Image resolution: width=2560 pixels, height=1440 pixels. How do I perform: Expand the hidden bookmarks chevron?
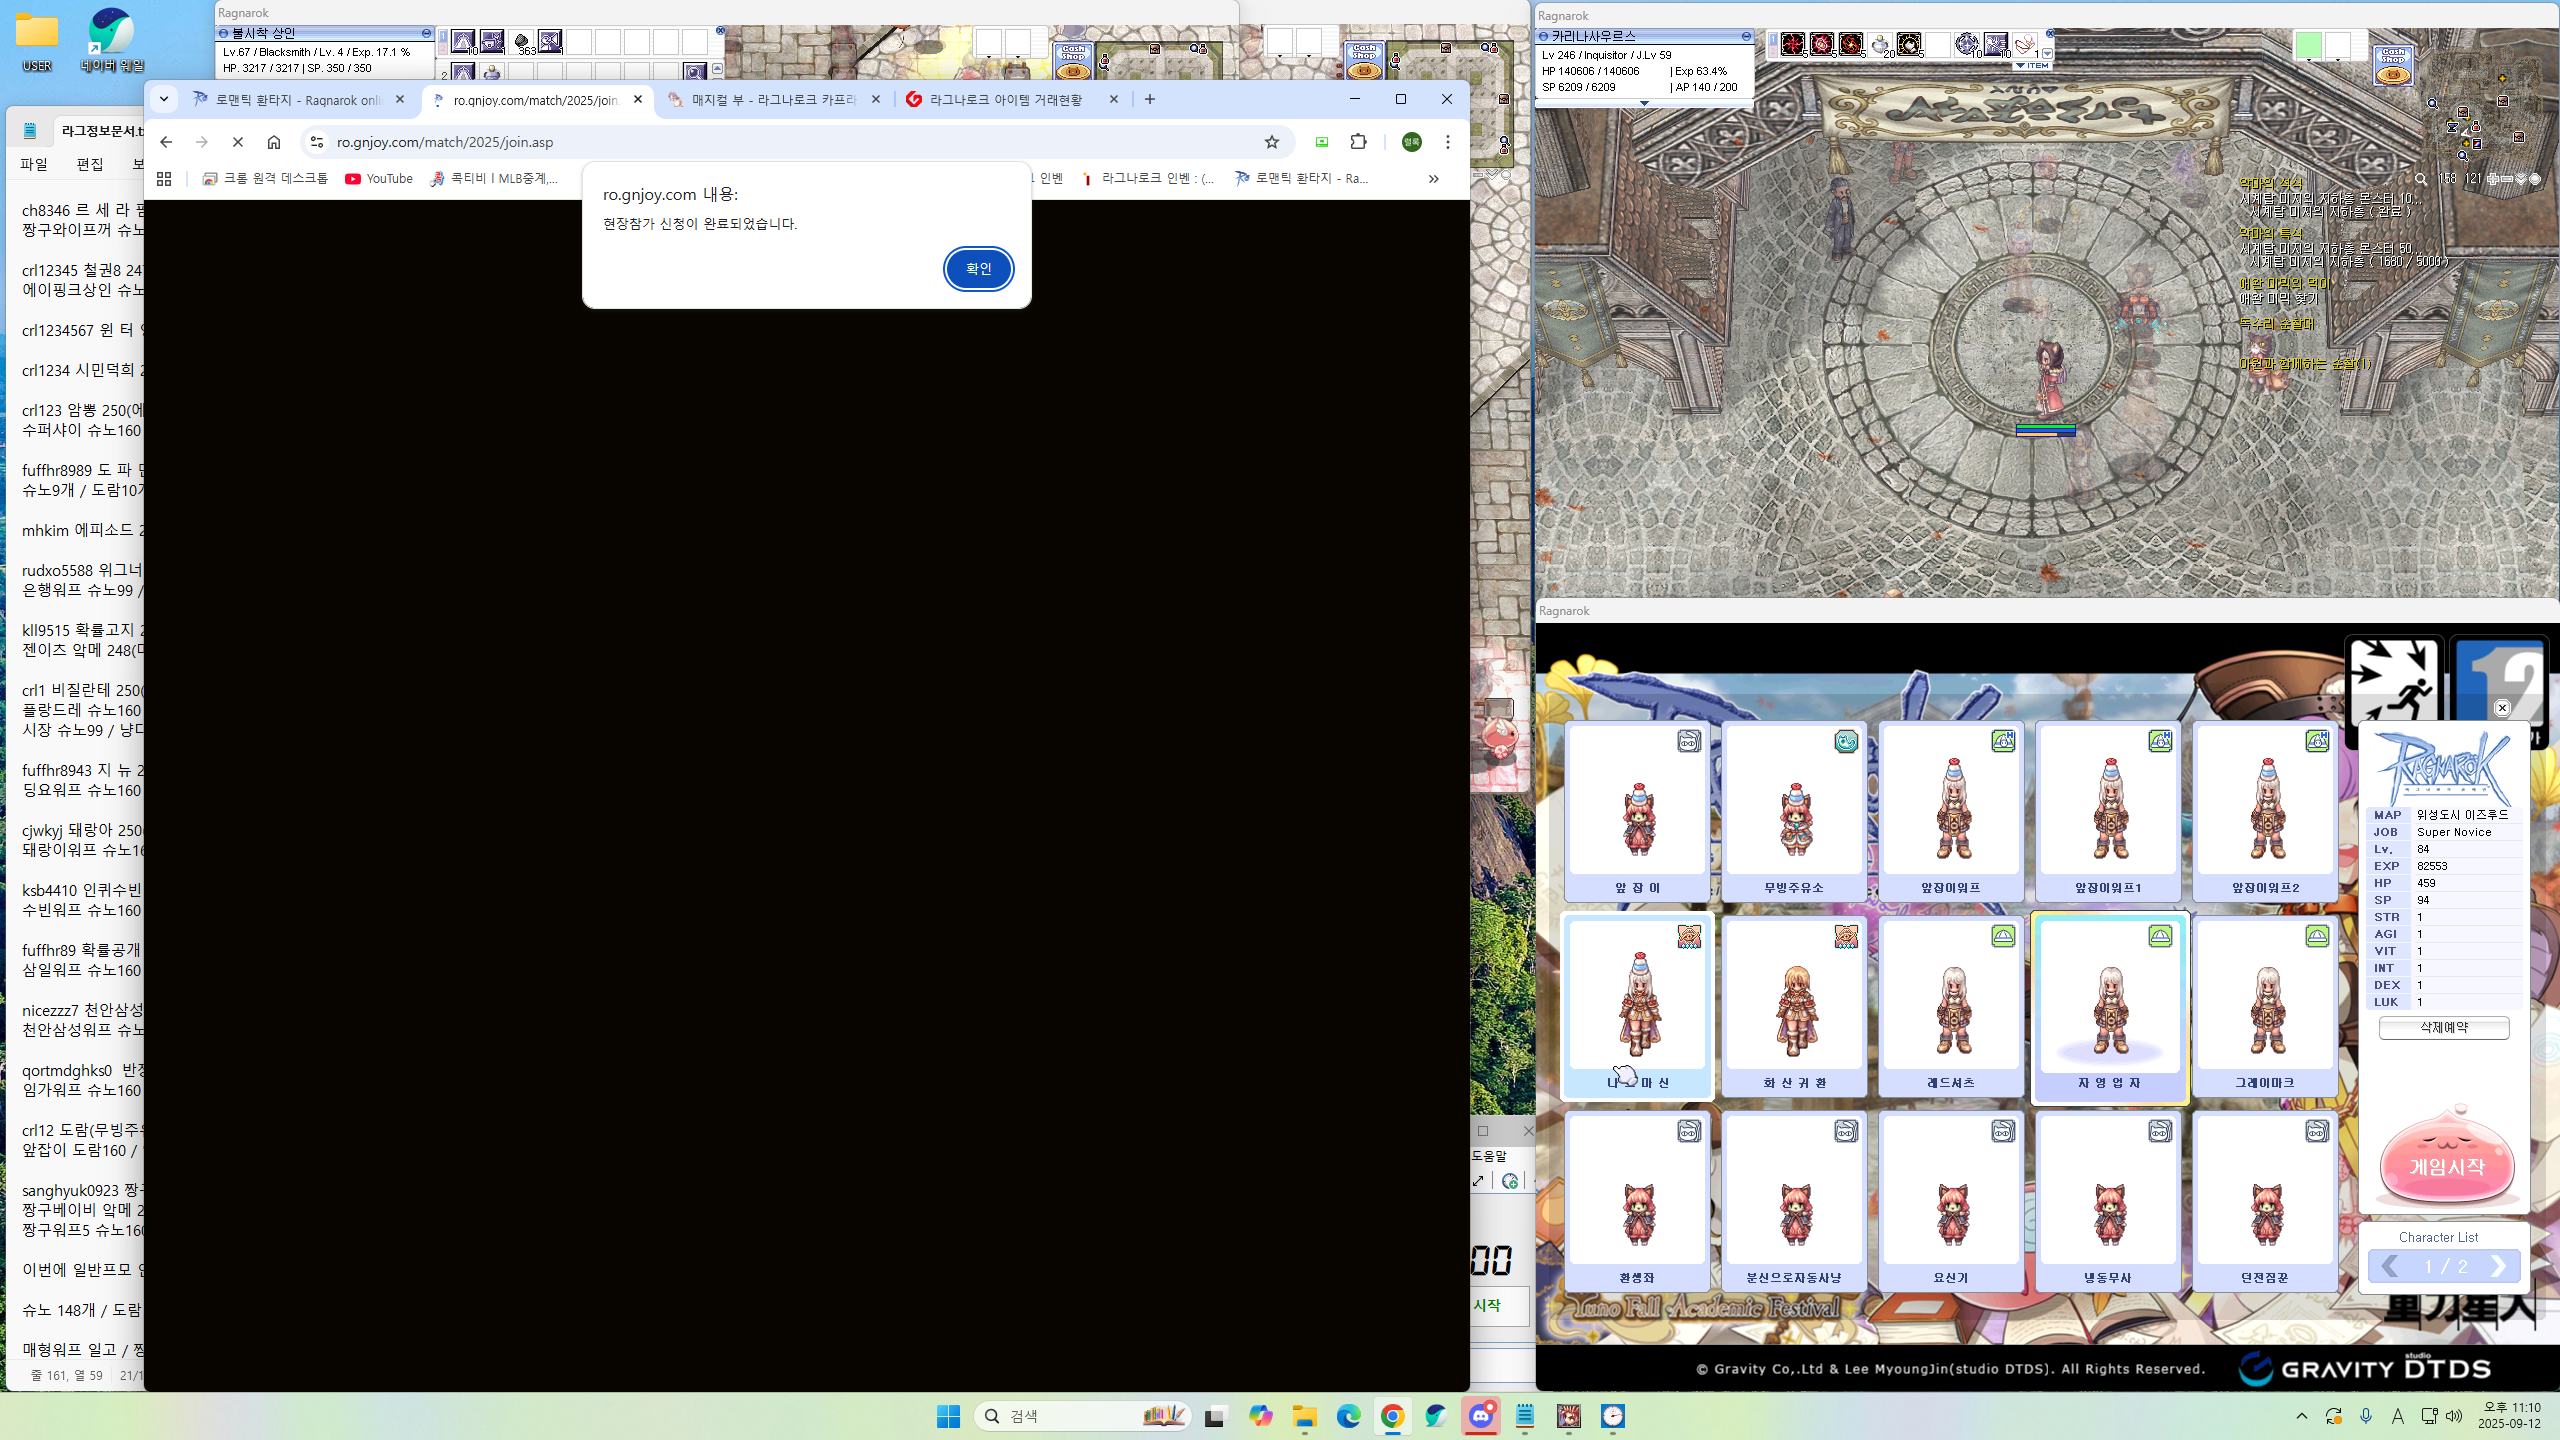coord(1433,179)
